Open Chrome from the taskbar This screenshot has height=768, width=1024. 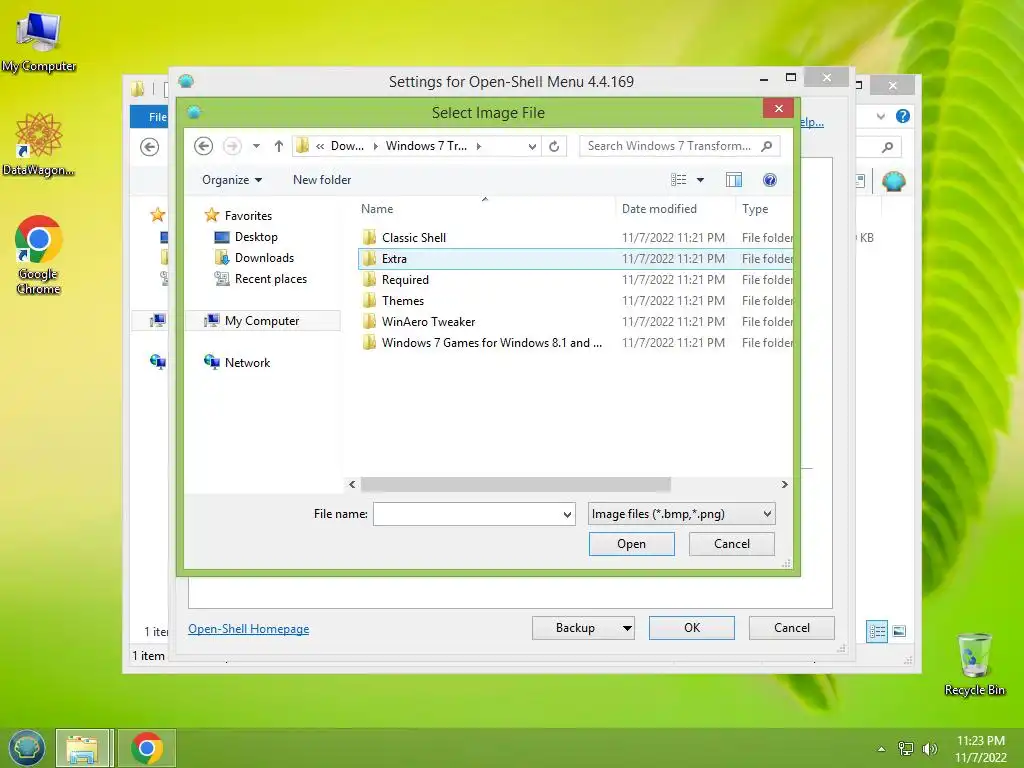tap(147, 748)
